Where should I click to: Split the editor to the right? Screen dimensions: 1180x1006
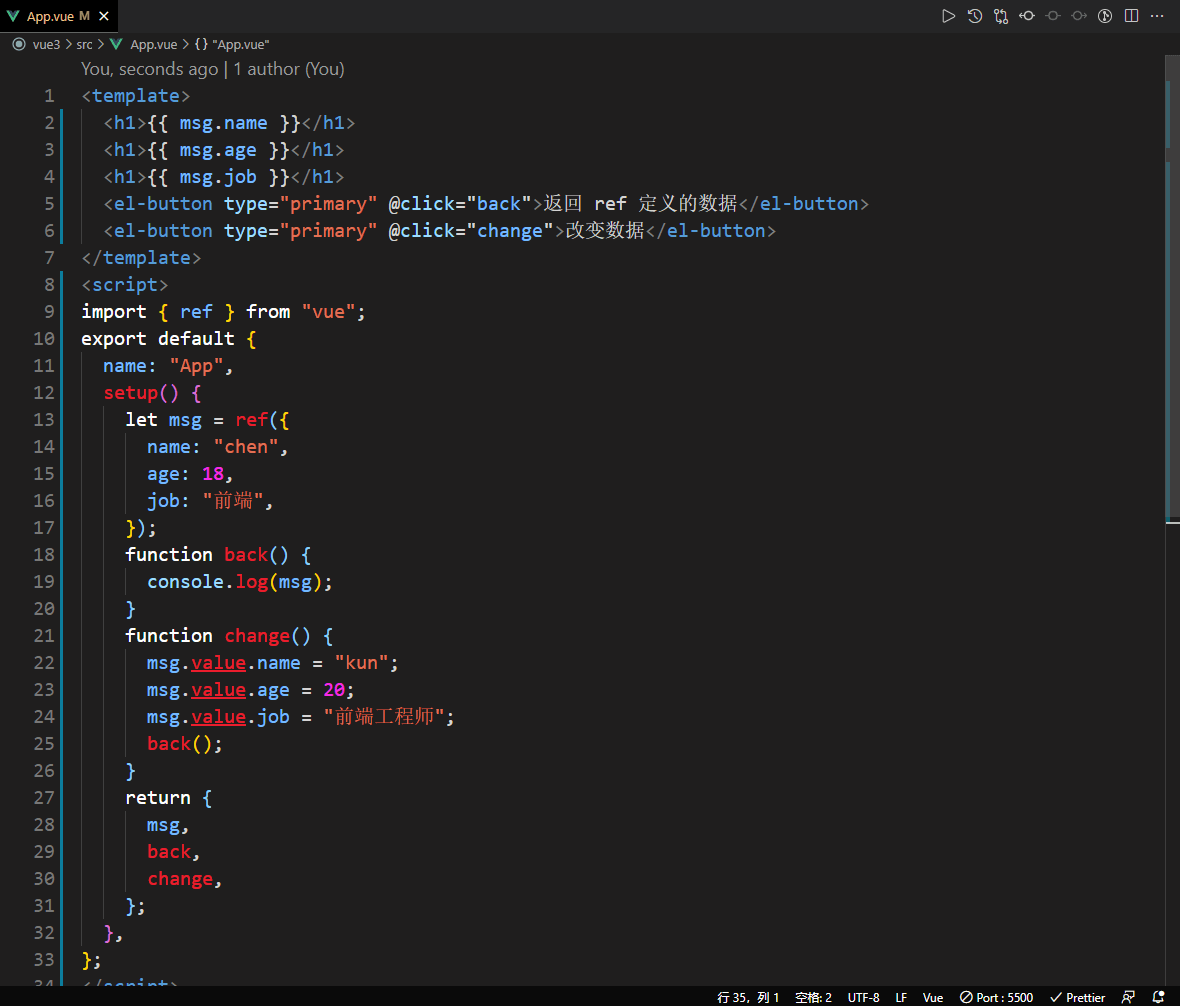1131,16
